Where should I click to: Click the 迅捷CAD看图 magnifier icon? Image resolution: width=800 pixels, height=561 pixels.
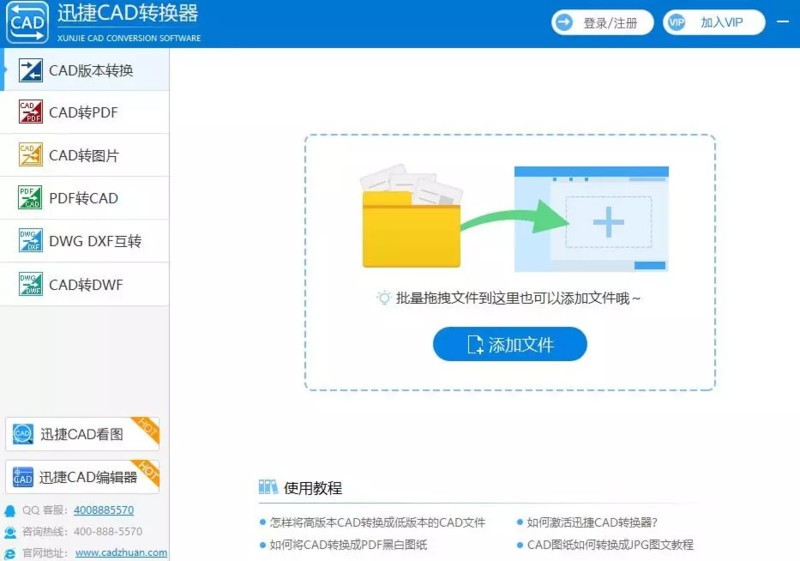pyautogui.click(x=23, y=434)
